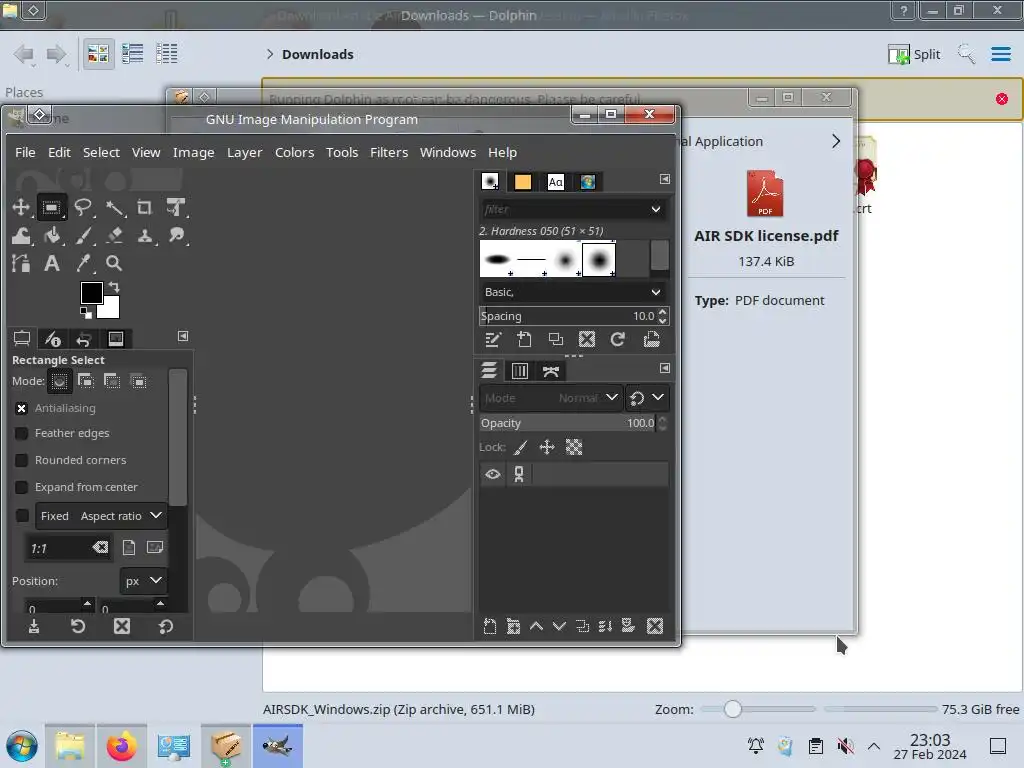Open the layer Mode Normal dropdown
The image size is (1024, 768).
[x=551, y=398]
